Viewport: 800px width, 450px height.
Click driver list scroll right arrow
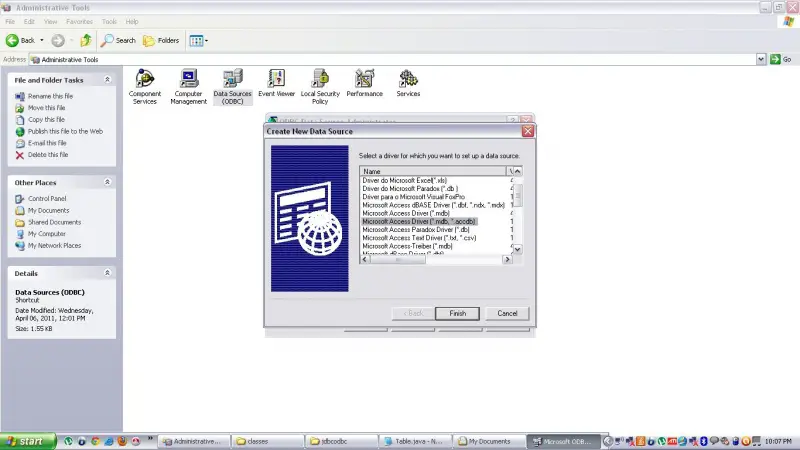pos(507,259)
